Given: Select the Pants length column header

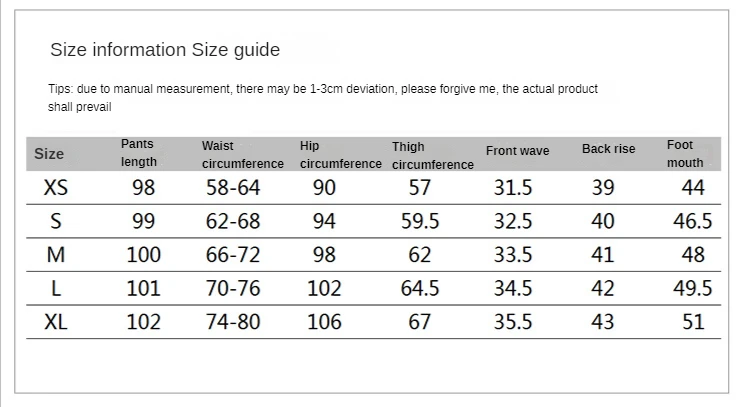Looking at the screenshot, I should pos(139,153).
